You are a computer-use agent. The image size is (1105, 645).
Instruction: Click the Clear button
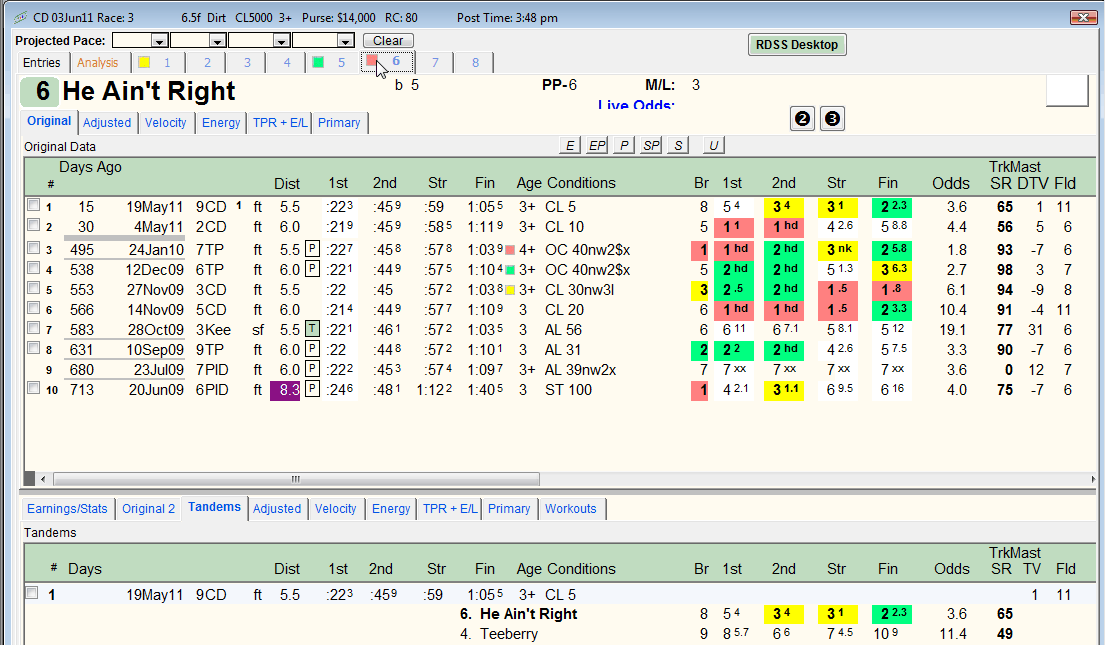coord(388,41)
